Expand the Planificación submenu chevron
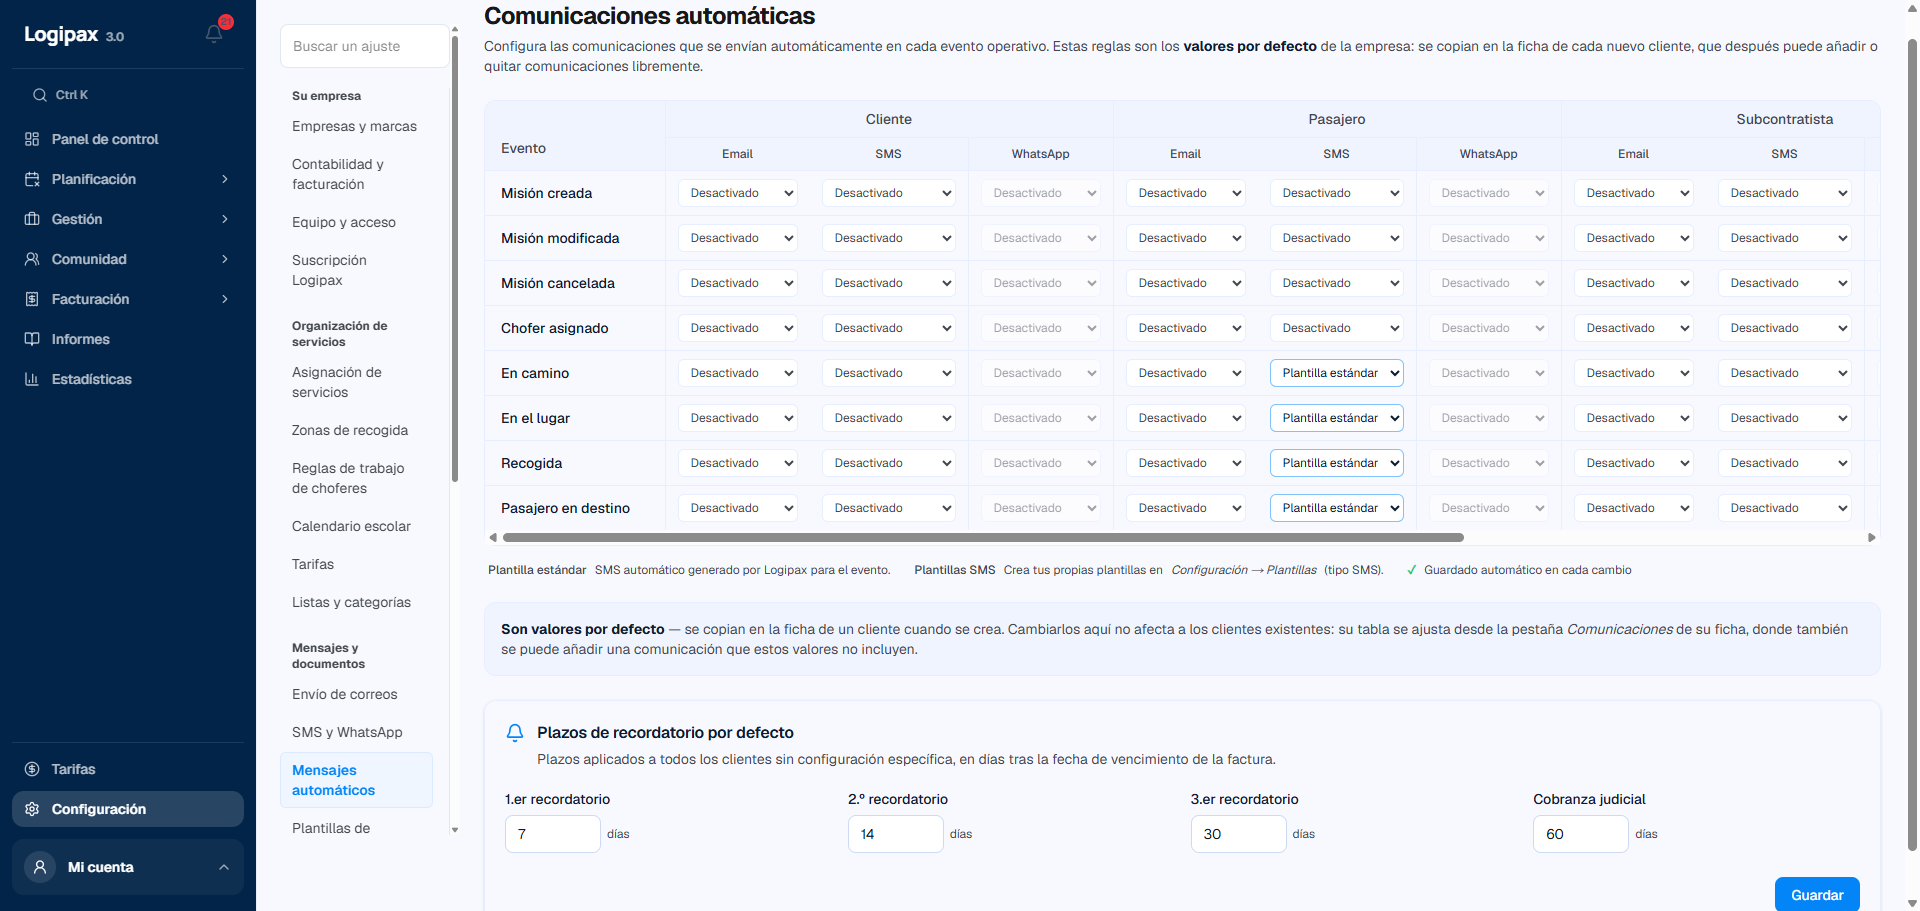This screenshot has height=911, width=1920. (225, 179)
